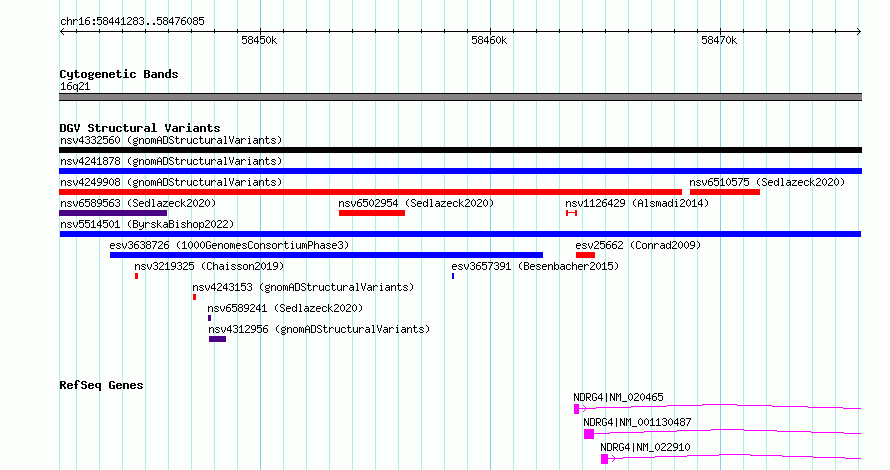Click the RefSeq Genes track title
The width and height of the screenshot is (890, 470).
[101, 385]
